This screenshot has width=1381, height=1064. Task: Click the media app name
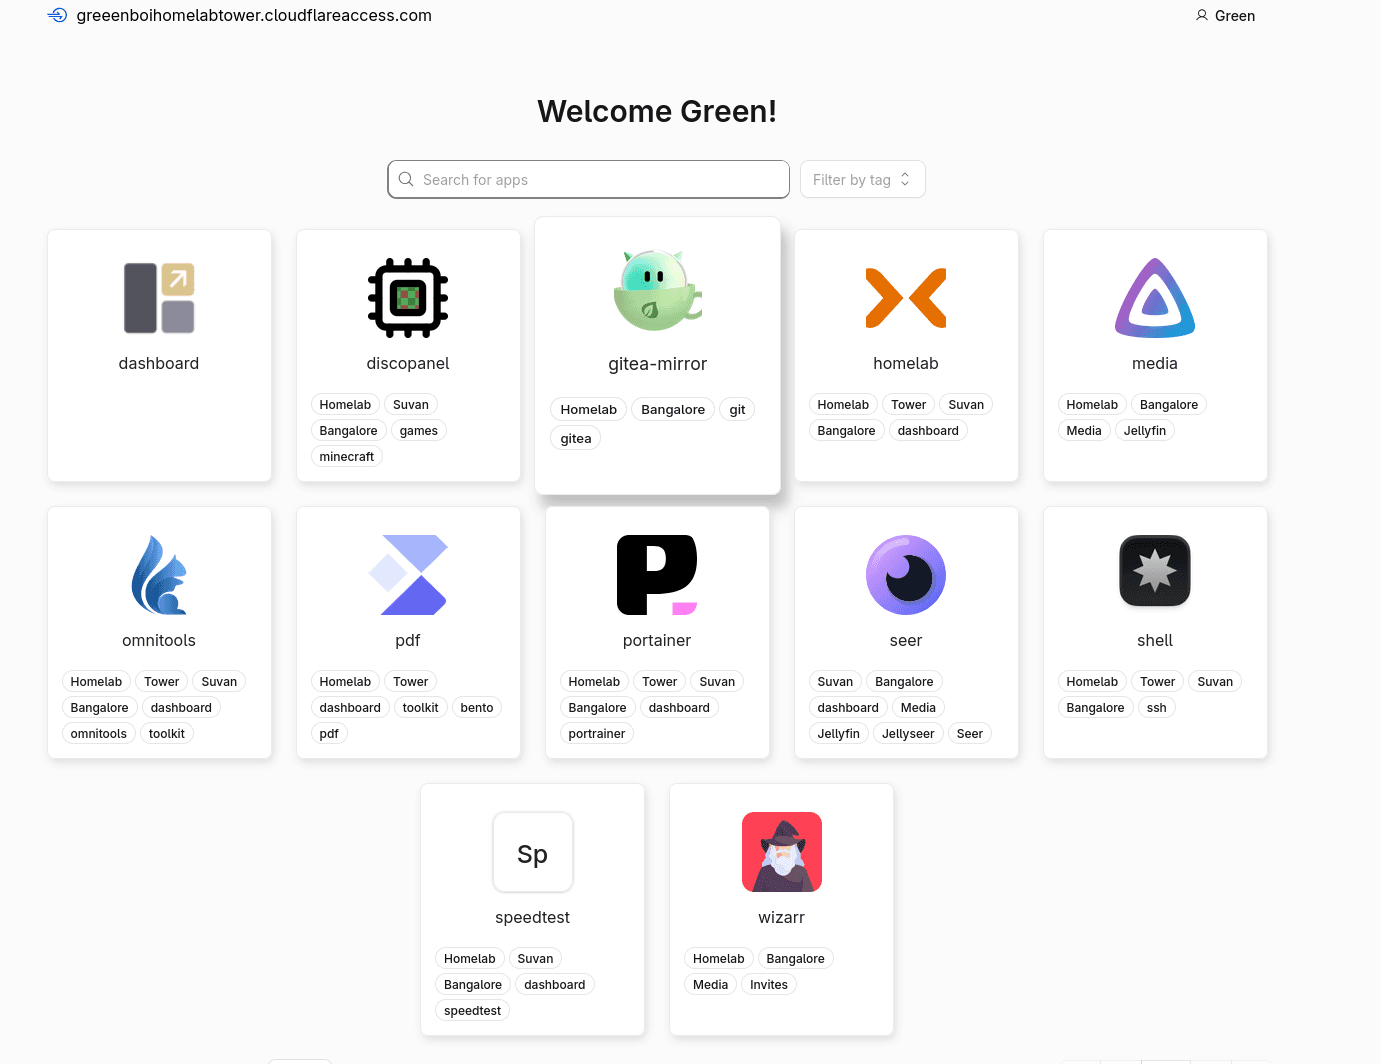coord(1155,364)
